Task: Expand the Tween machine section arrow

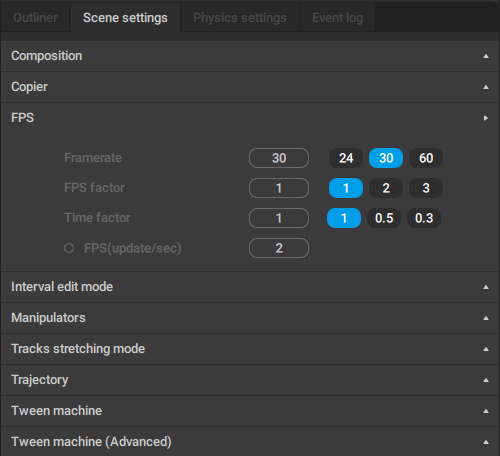Action: (x=486, y=411)
